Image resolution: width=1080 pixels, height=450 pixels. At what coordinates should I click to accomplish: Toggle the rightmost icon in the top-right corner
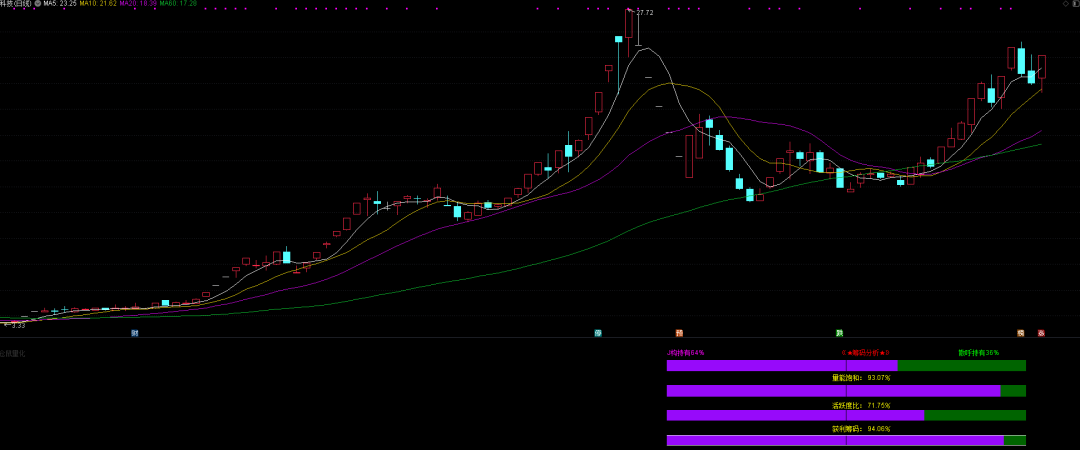point(1075,4)
